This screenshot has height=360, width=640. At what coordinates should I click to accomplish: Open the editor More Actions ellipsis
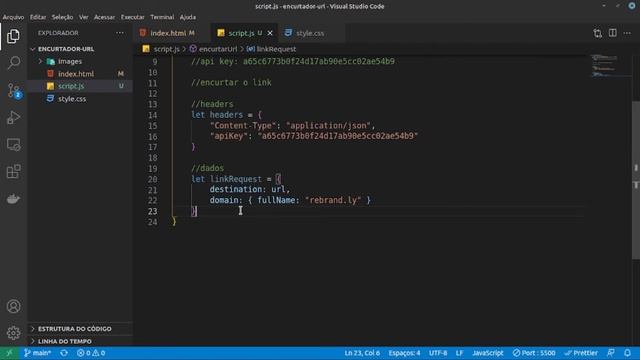pyautogui.click(x=627, y=33)
